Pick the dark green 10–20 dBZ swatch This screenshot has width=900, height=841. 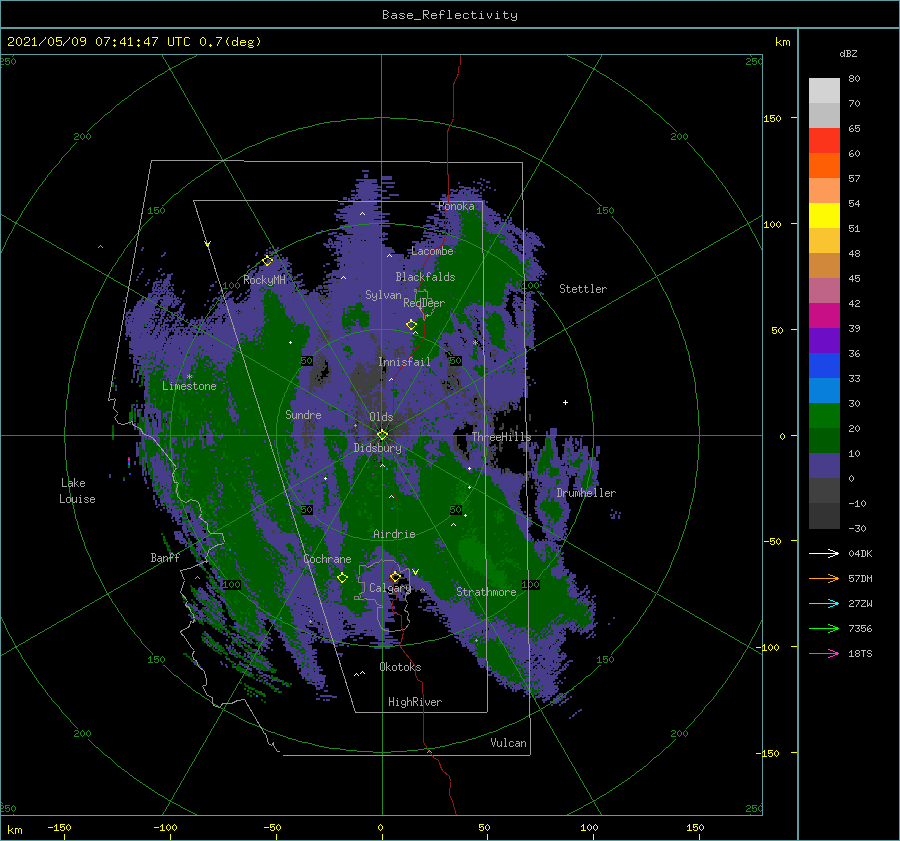coord(824,440)
